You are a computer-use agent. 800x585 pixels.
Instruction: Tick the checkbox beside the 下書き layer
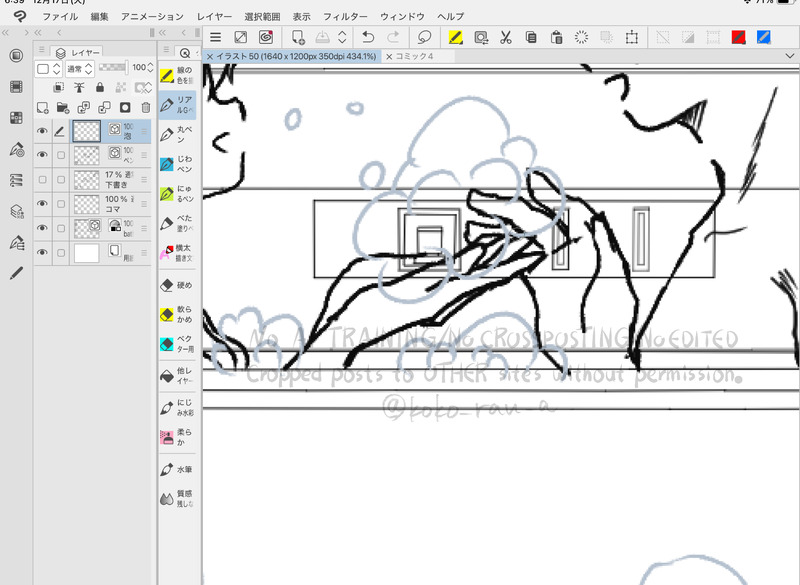click(61, 180)
